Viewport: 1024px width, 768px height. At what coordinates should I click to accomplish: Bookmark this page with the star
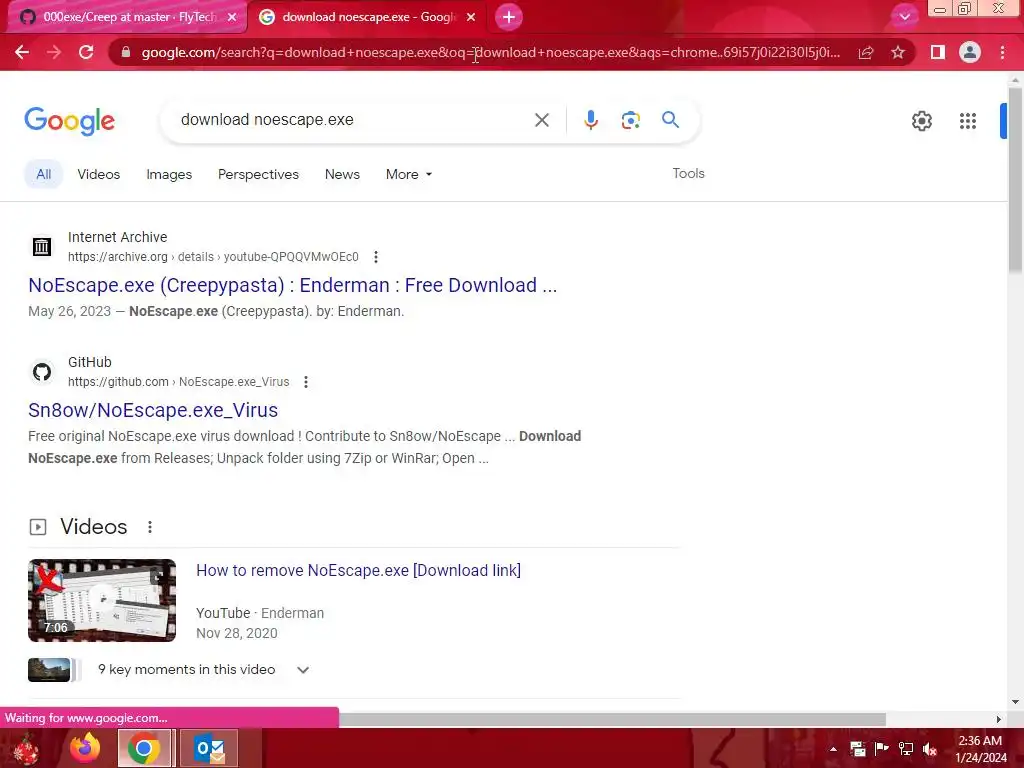point(898,52)
